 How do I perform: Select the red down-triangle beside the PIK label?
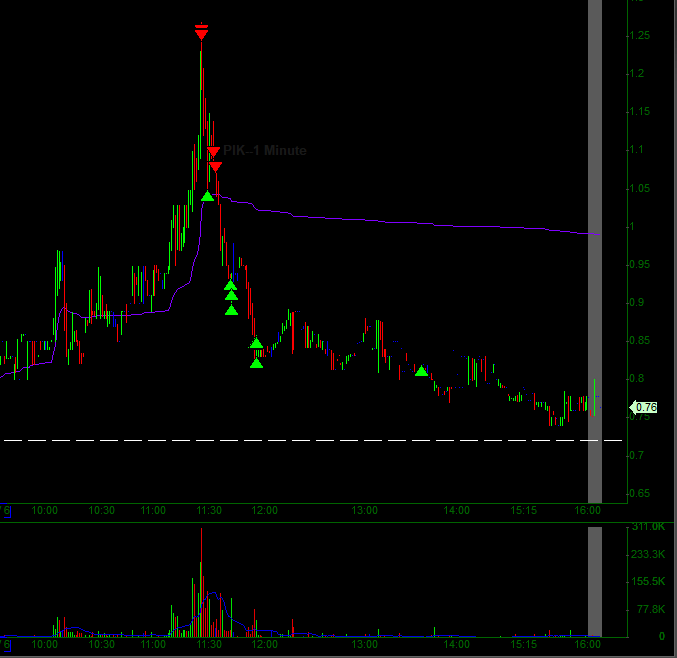pyautogui.click(x=213, y=152)
